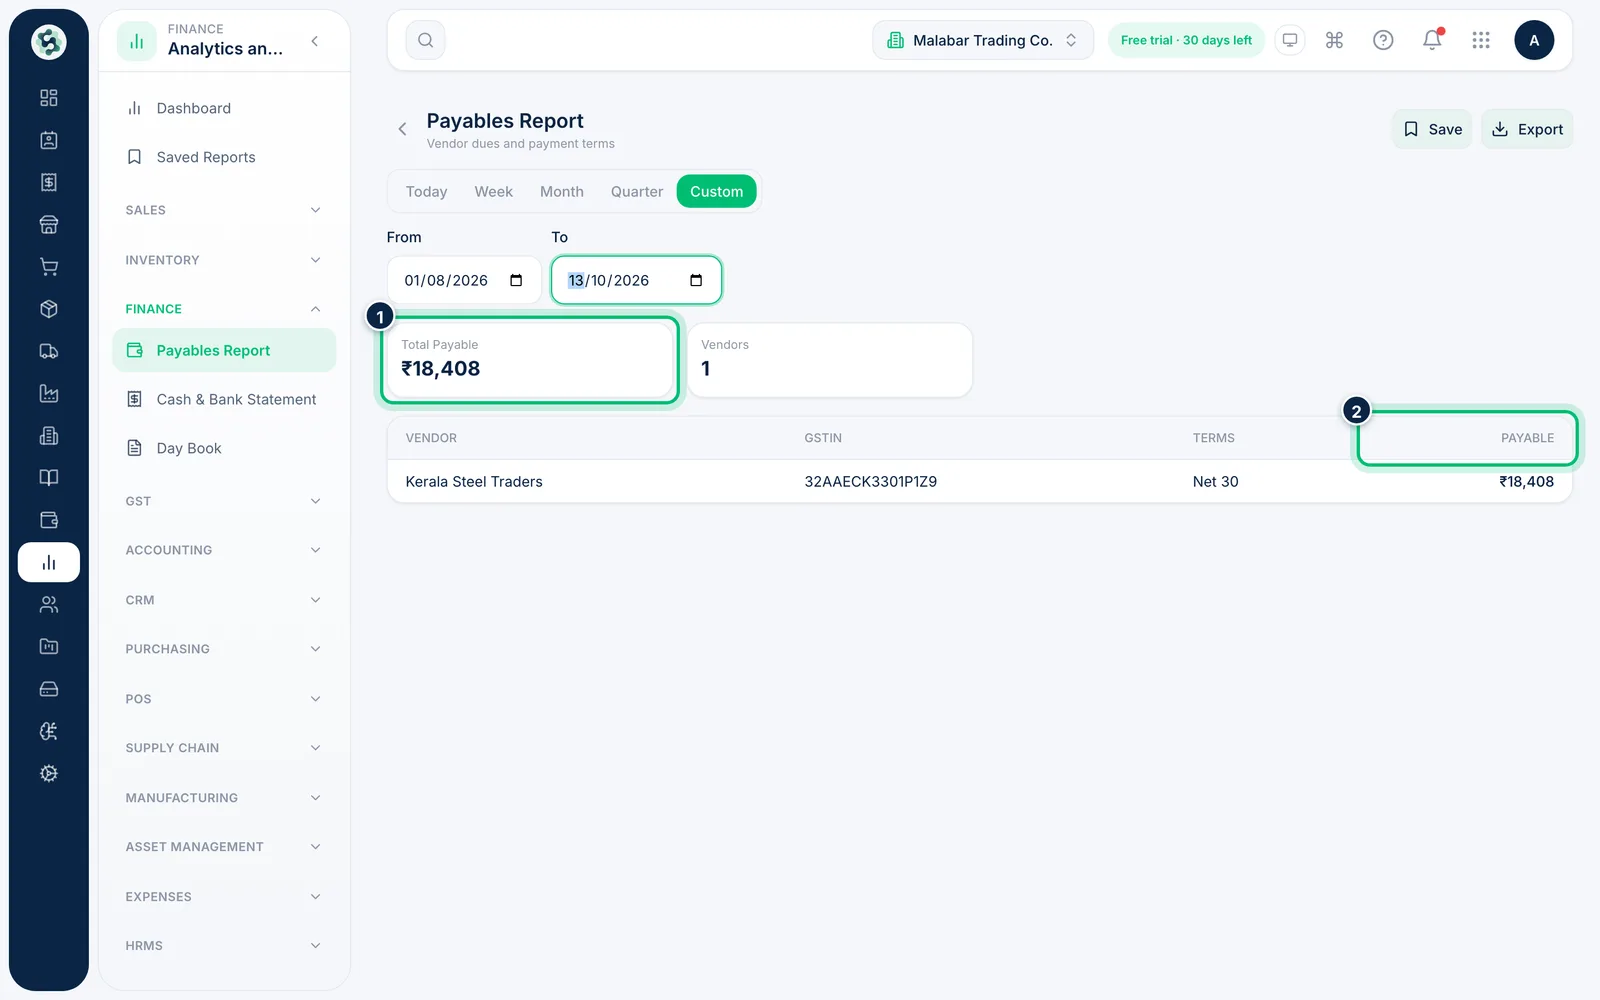Open the shopping cart icon in rail

tap(48, 267)
